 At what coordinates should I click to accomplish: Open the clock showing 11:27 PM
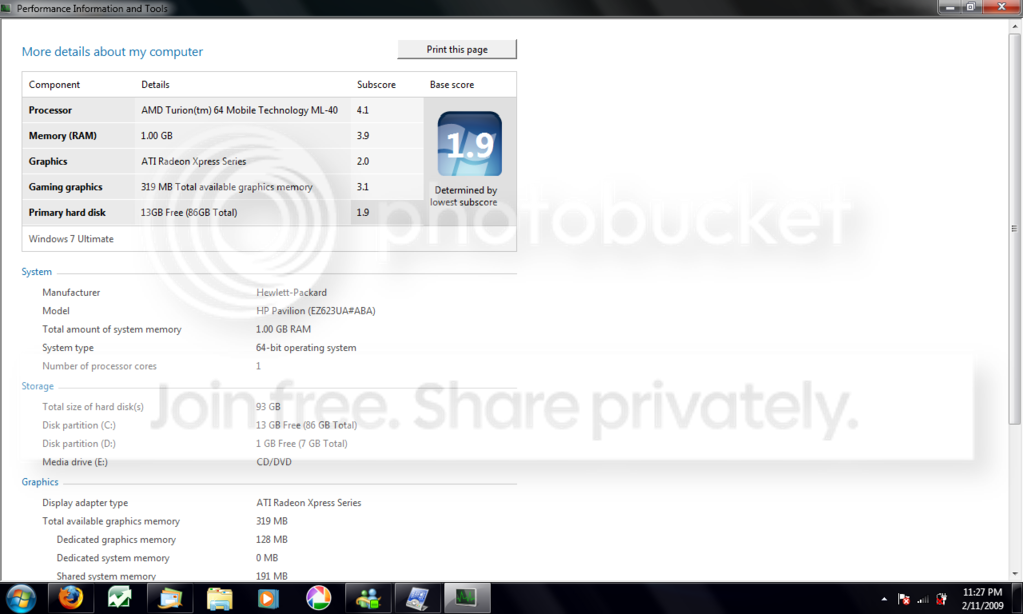[982, 598]
